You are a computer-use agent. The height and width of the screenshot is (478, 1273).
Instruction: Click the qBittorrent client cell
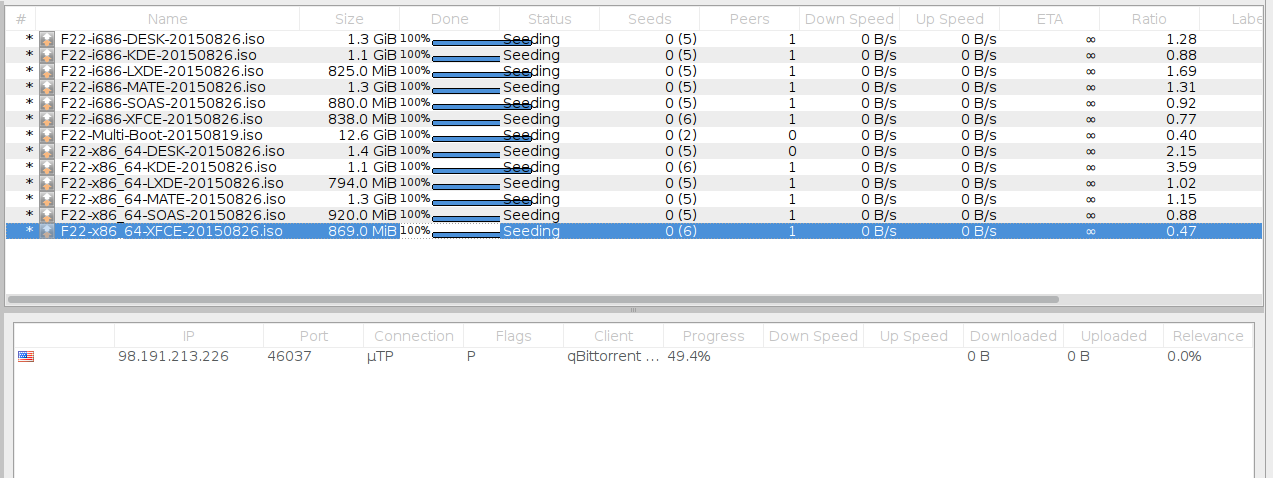pyautogui.click(x=613, y=356)
